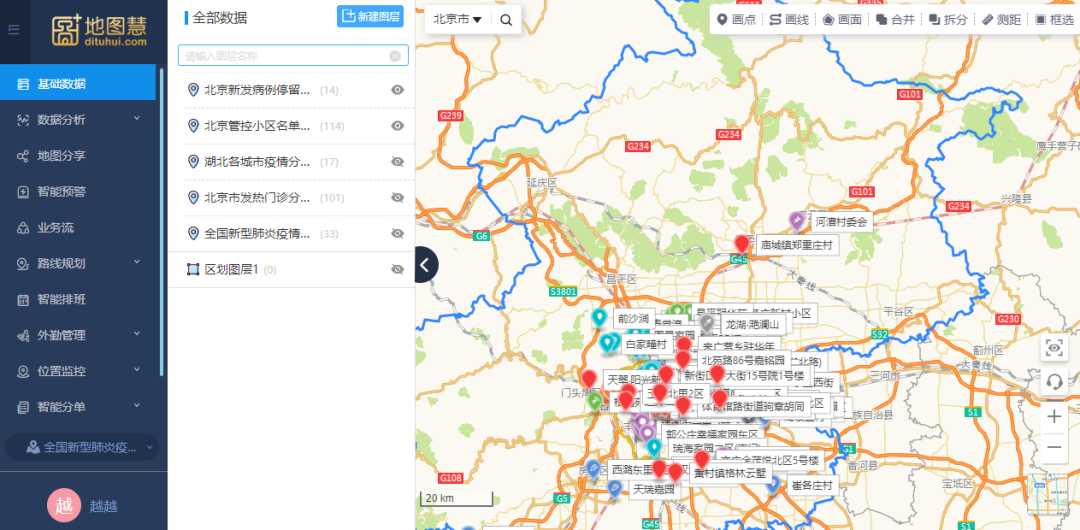Select 区划图层1 layer row
The width and height of the screenshot is (1080, 530).
[x=291, y=269]
